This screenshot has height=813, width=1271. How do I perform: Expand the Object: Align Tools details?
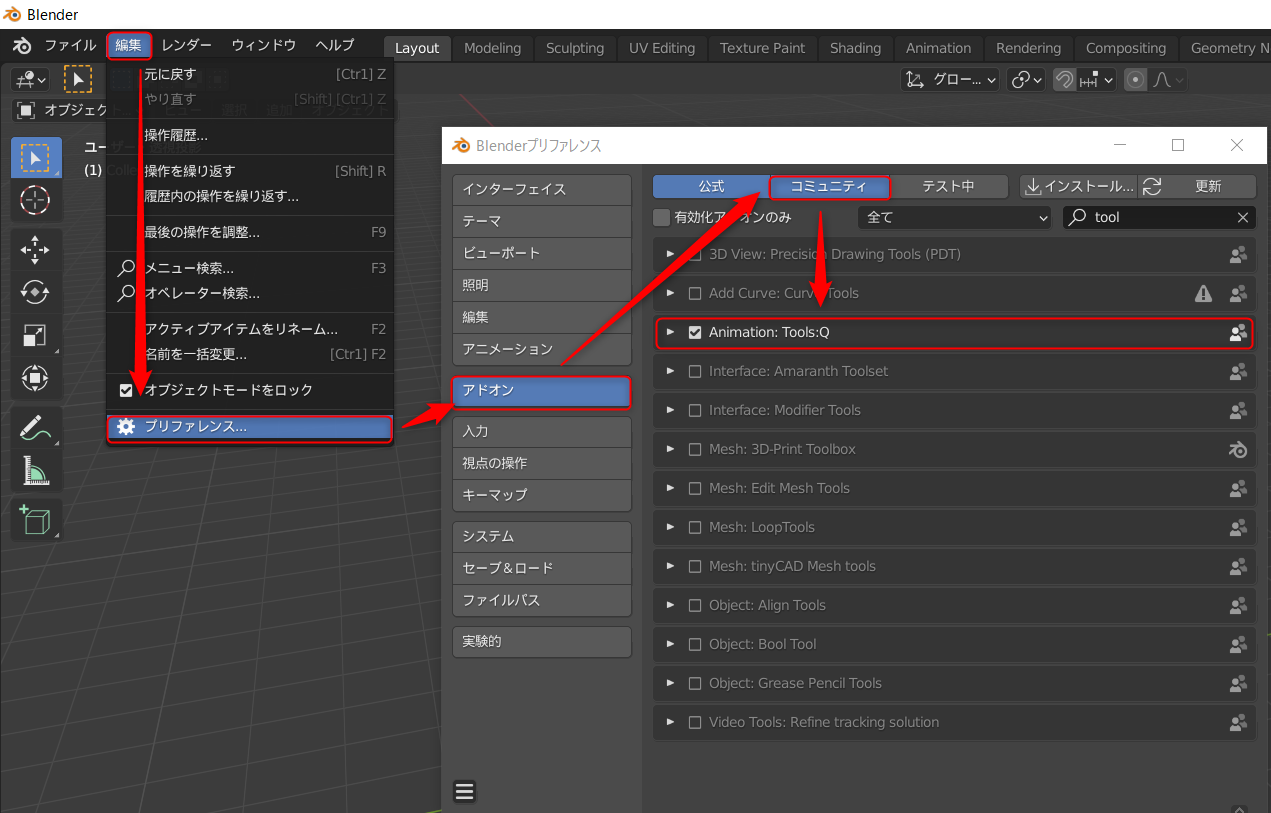pyautogui.click(x=671, y=605)
